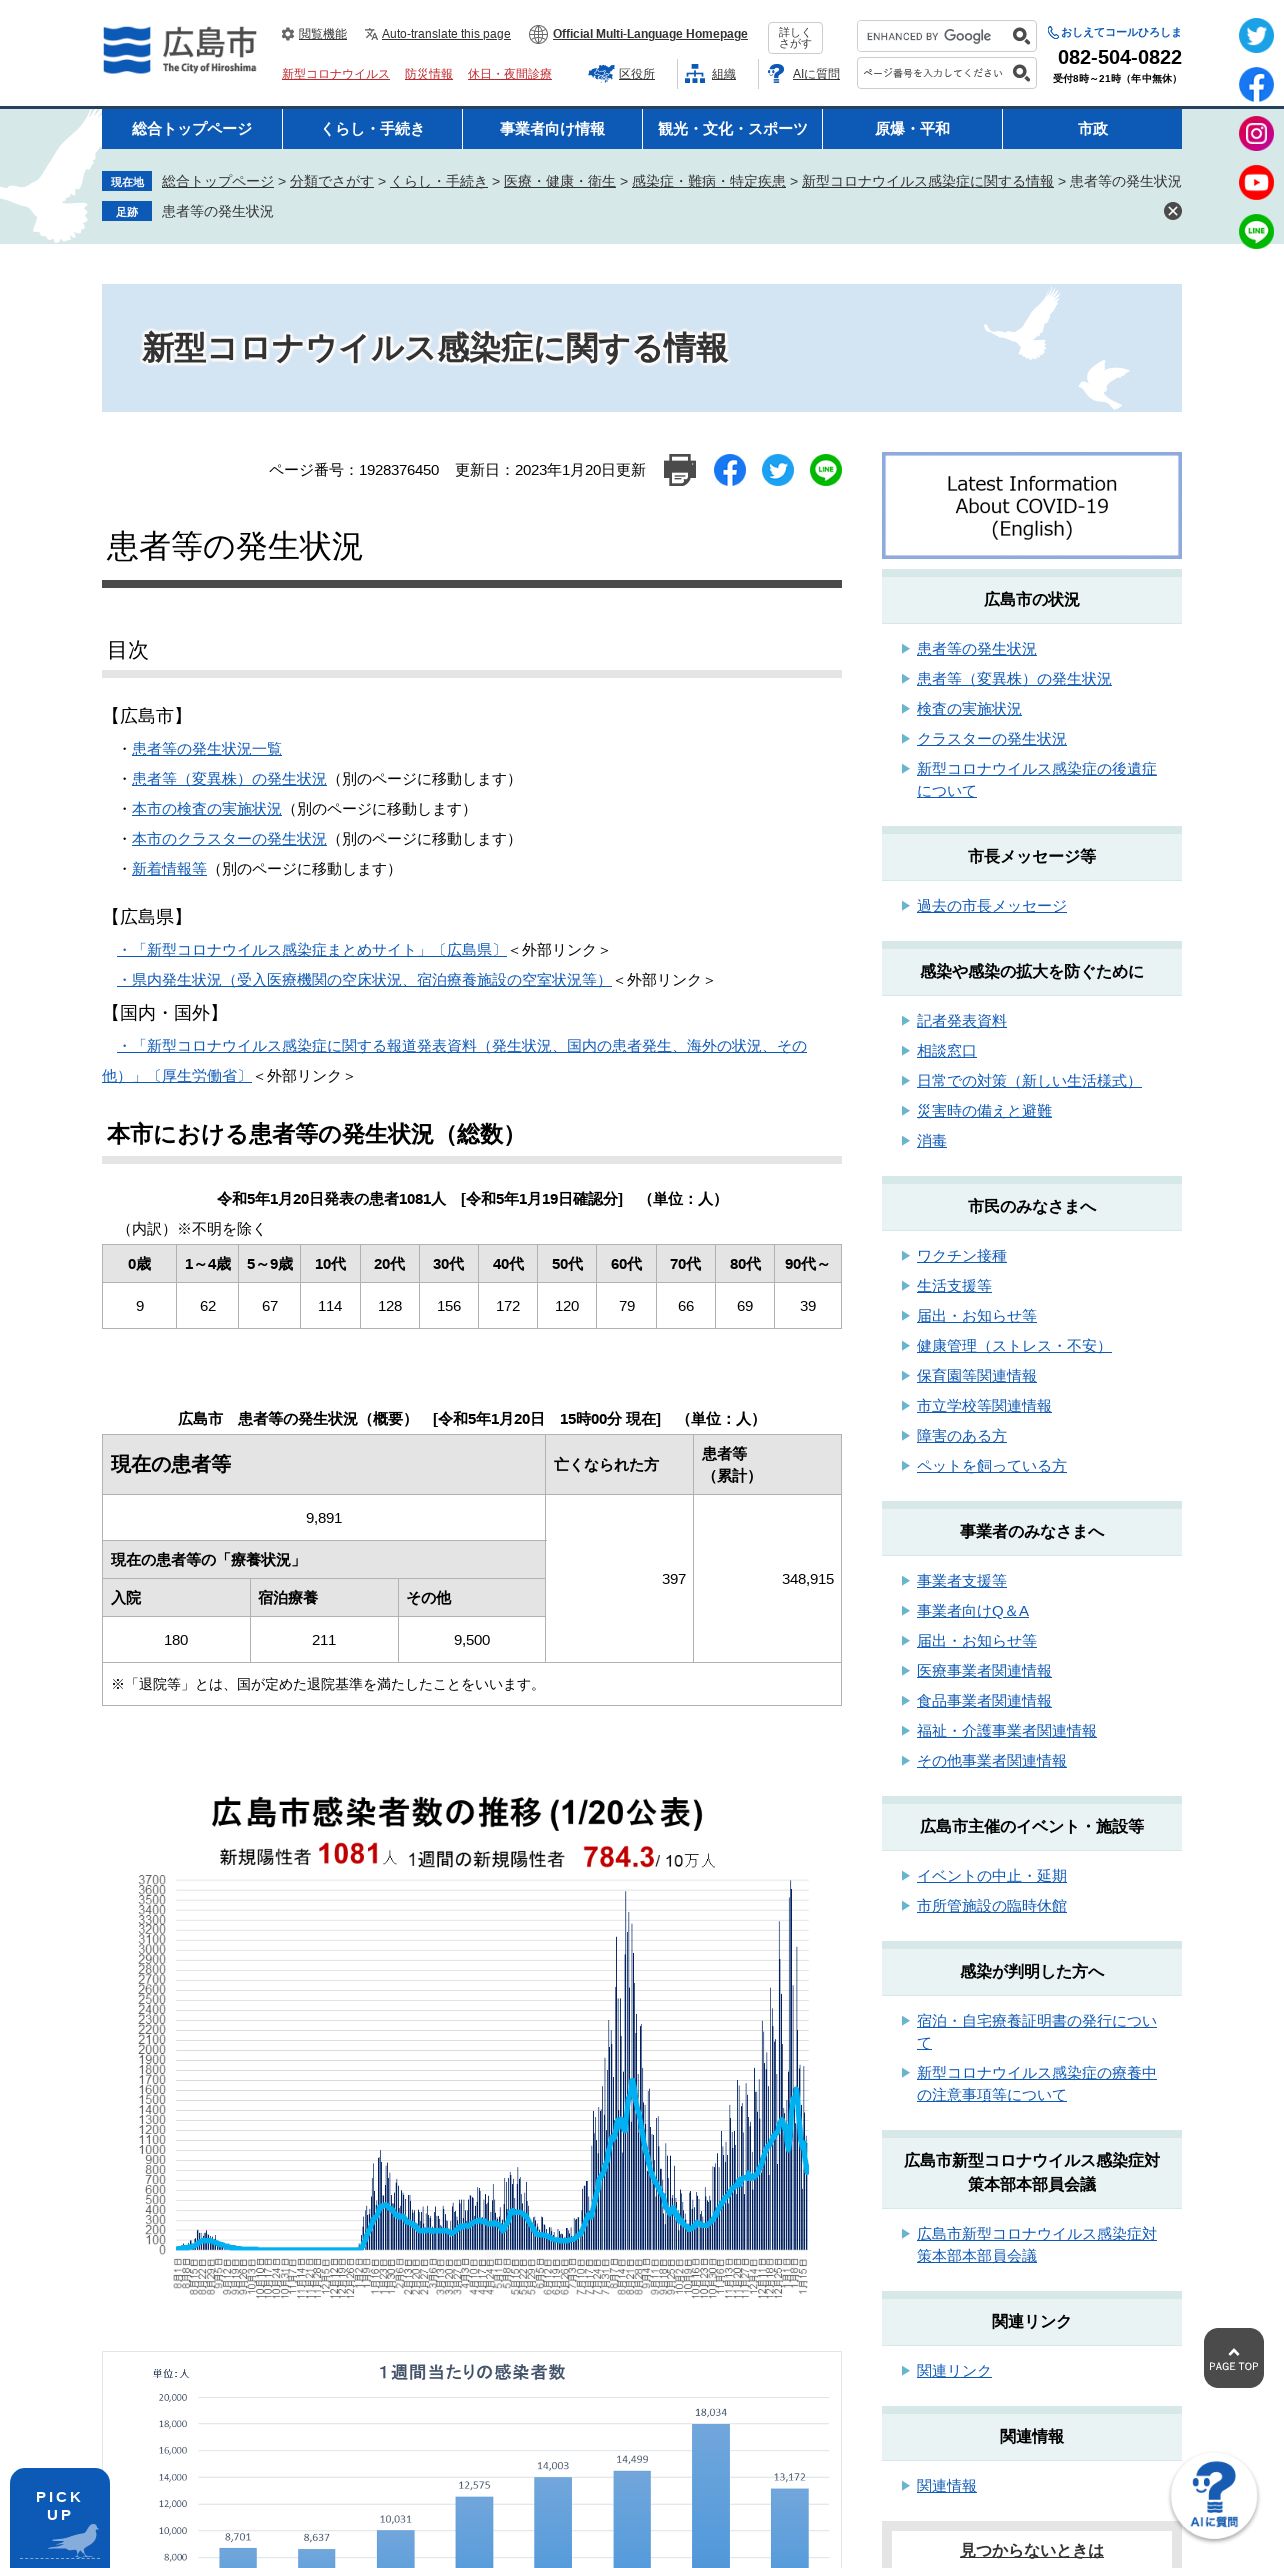This screenshot has height=2568, width=1284.
Task: Open 本市のクラスターの発生状況 link
Action: click(229, 839)
